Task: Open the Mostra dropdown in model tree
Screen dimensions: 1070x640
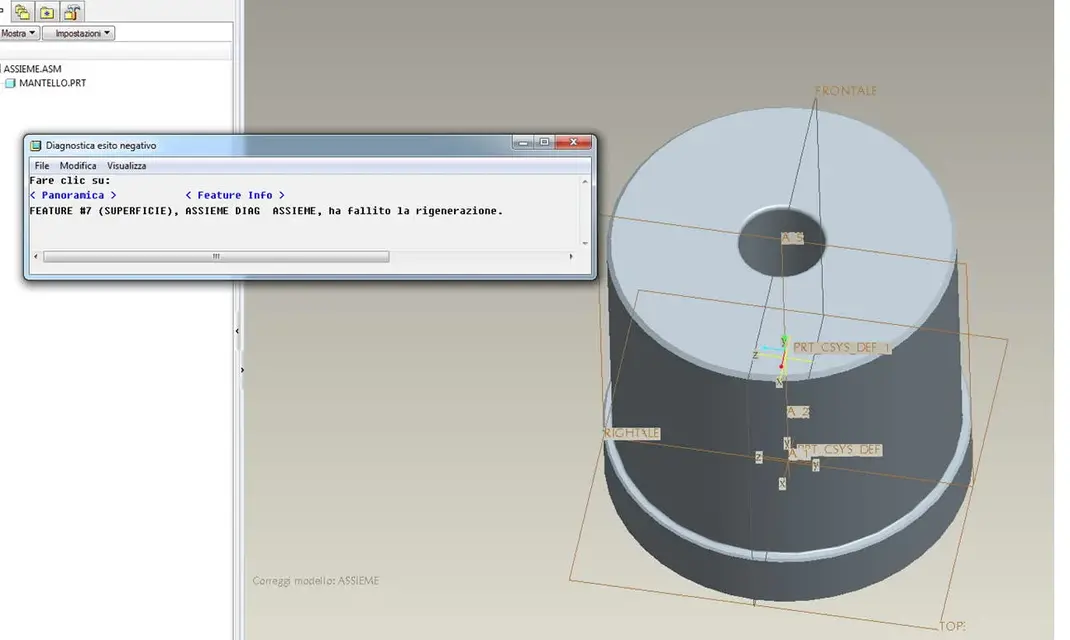Action: click(18, 33)
